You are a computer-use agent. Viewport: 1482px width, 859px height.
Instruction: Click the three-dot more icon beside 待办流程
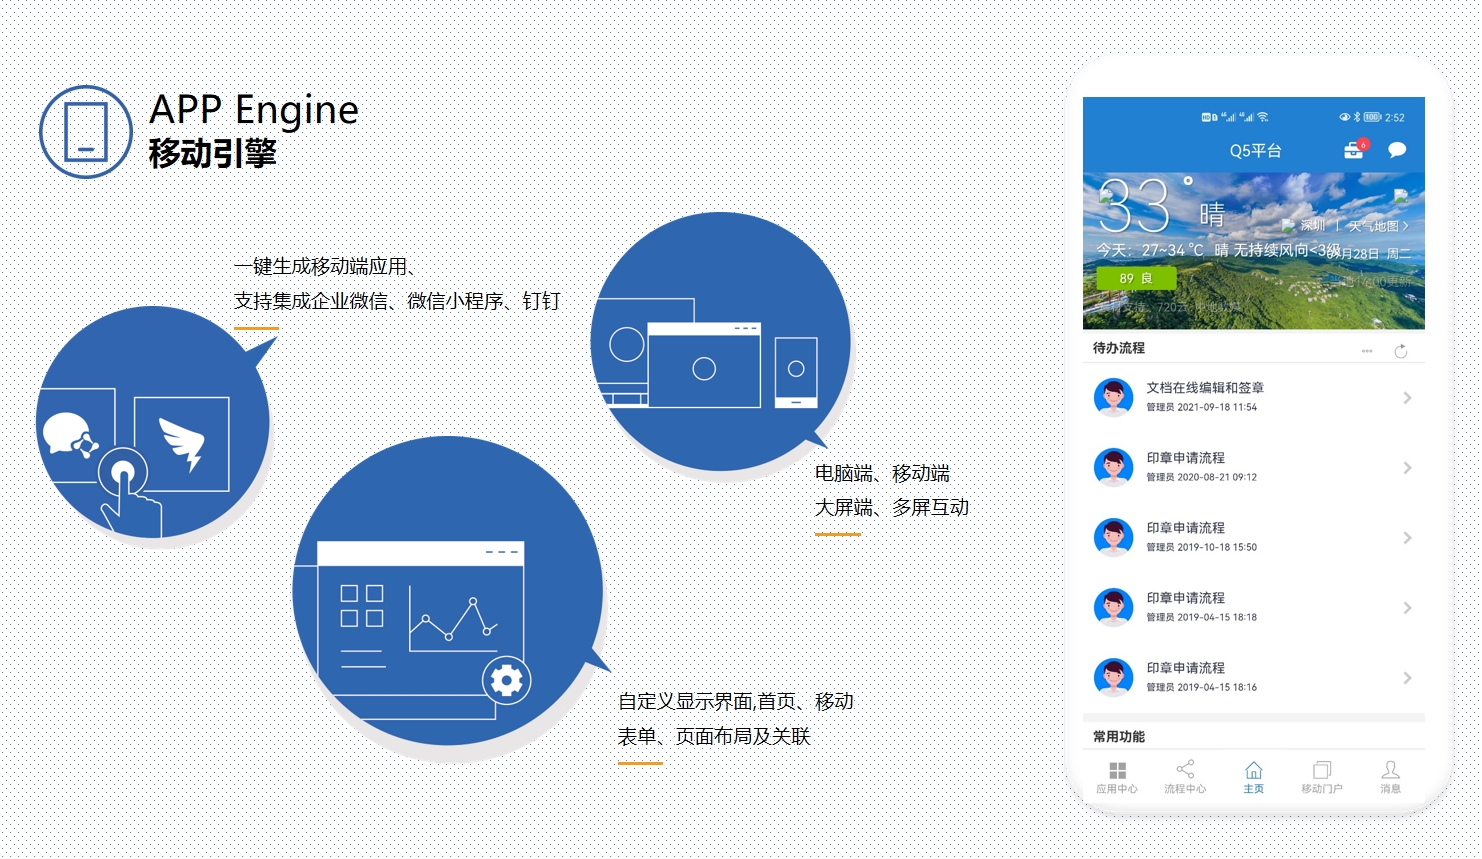click(1367, 351)
